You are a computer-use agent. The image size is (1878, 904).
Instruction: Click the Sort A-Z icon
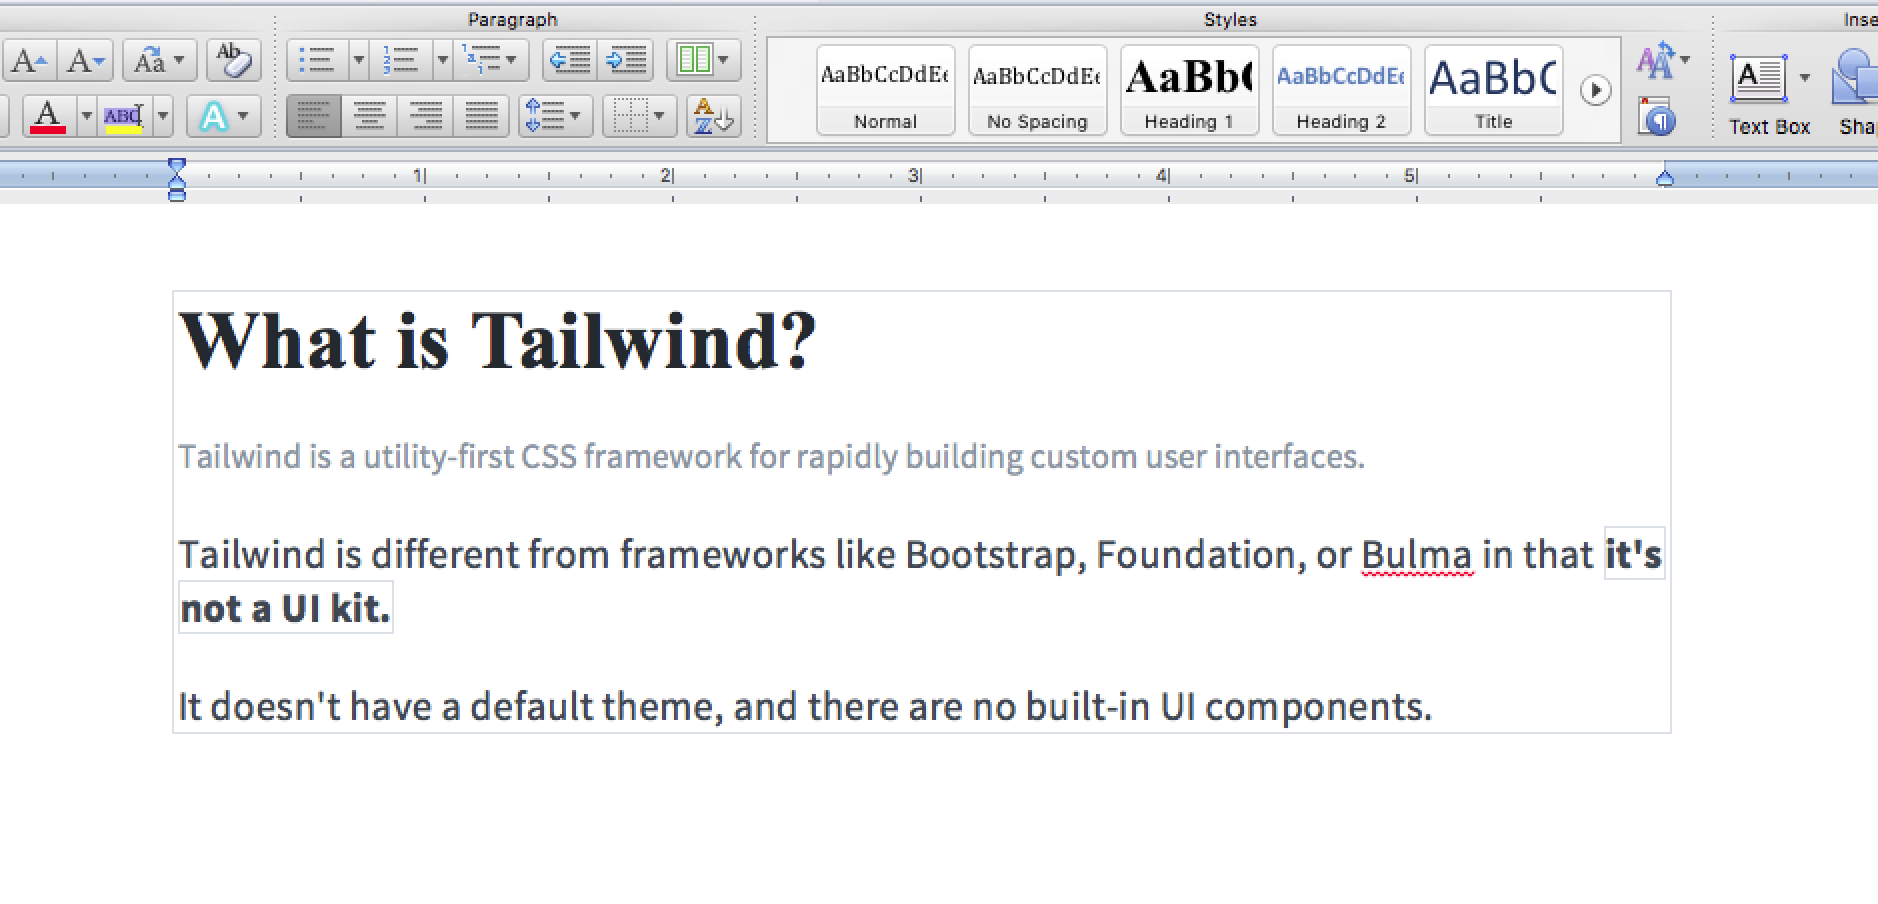click(x=713, y=116)
